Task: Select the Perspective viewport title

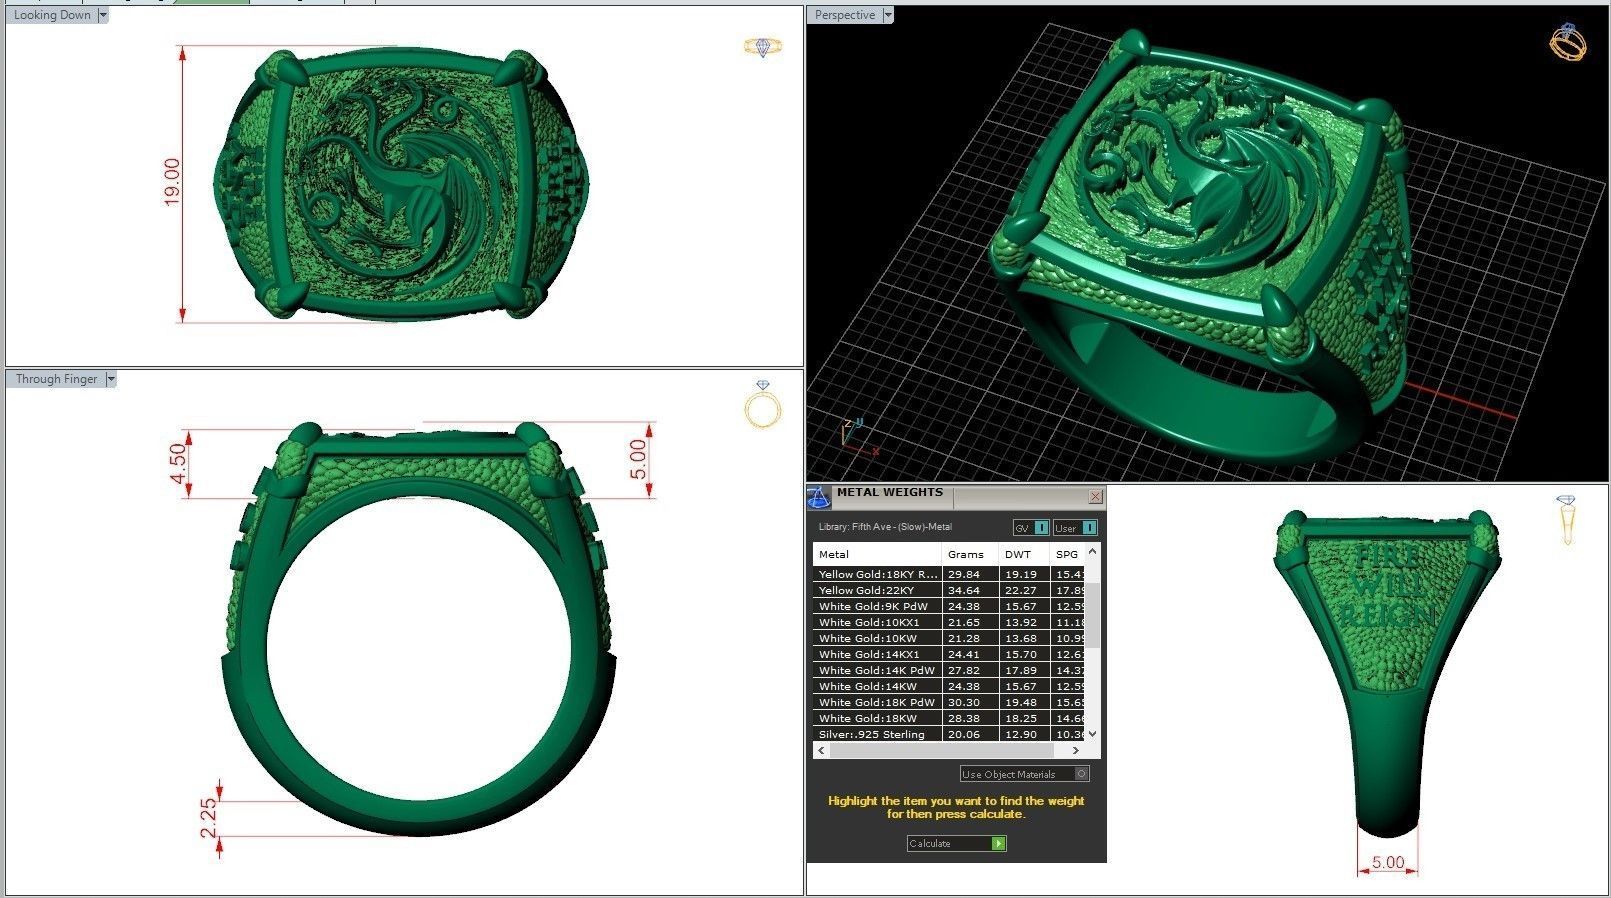Action: pos(845,15)
